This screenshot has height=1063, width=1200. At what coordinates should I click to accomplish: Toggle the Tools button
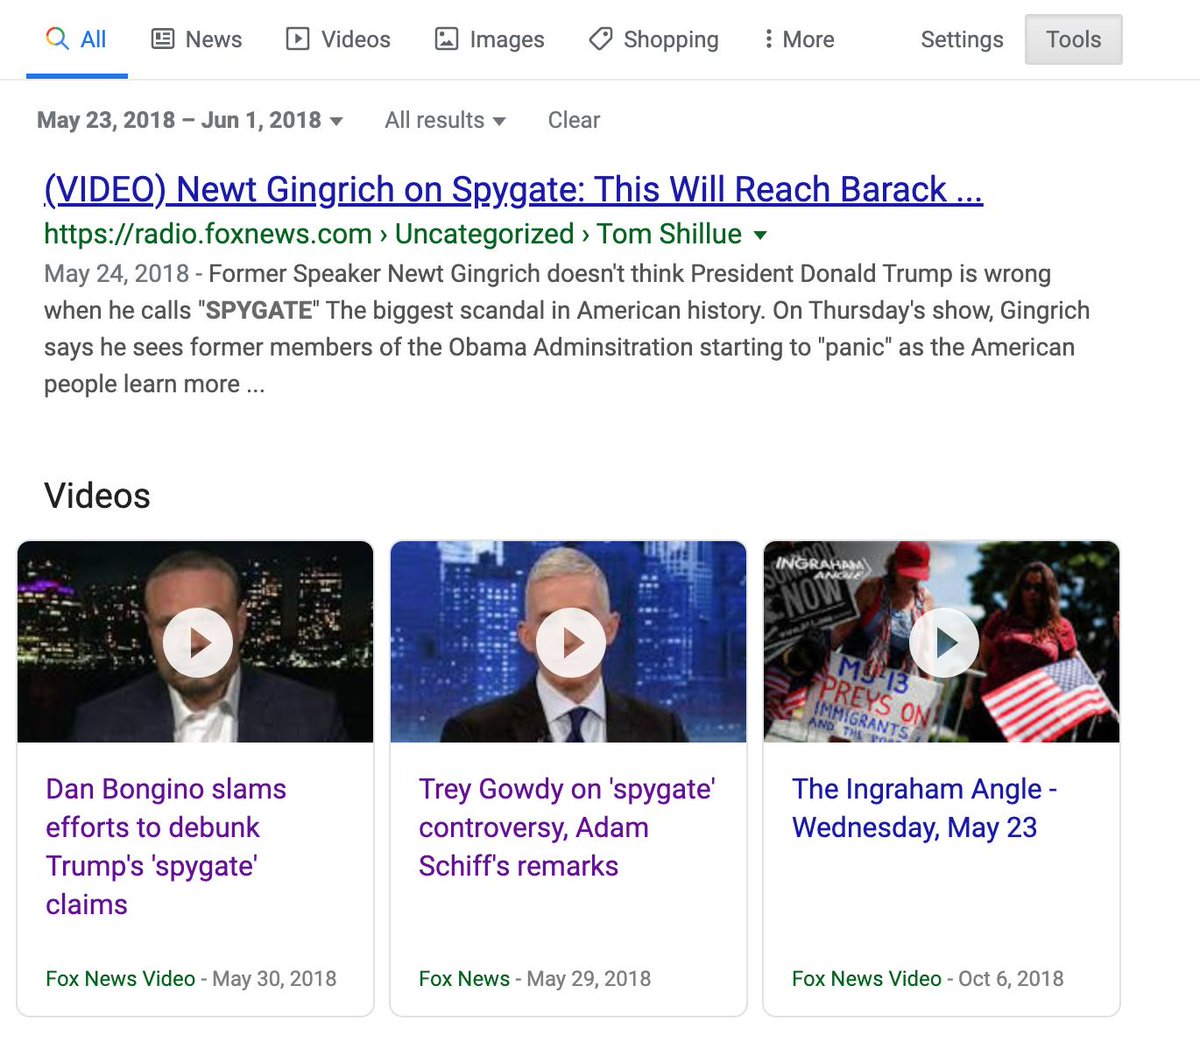1073,40
